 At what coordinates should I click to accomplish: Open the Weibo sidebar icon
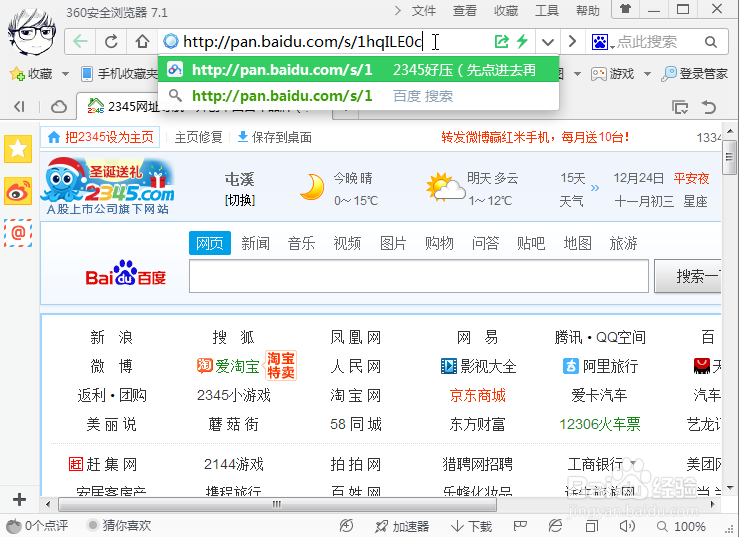[x=18, y=191]
